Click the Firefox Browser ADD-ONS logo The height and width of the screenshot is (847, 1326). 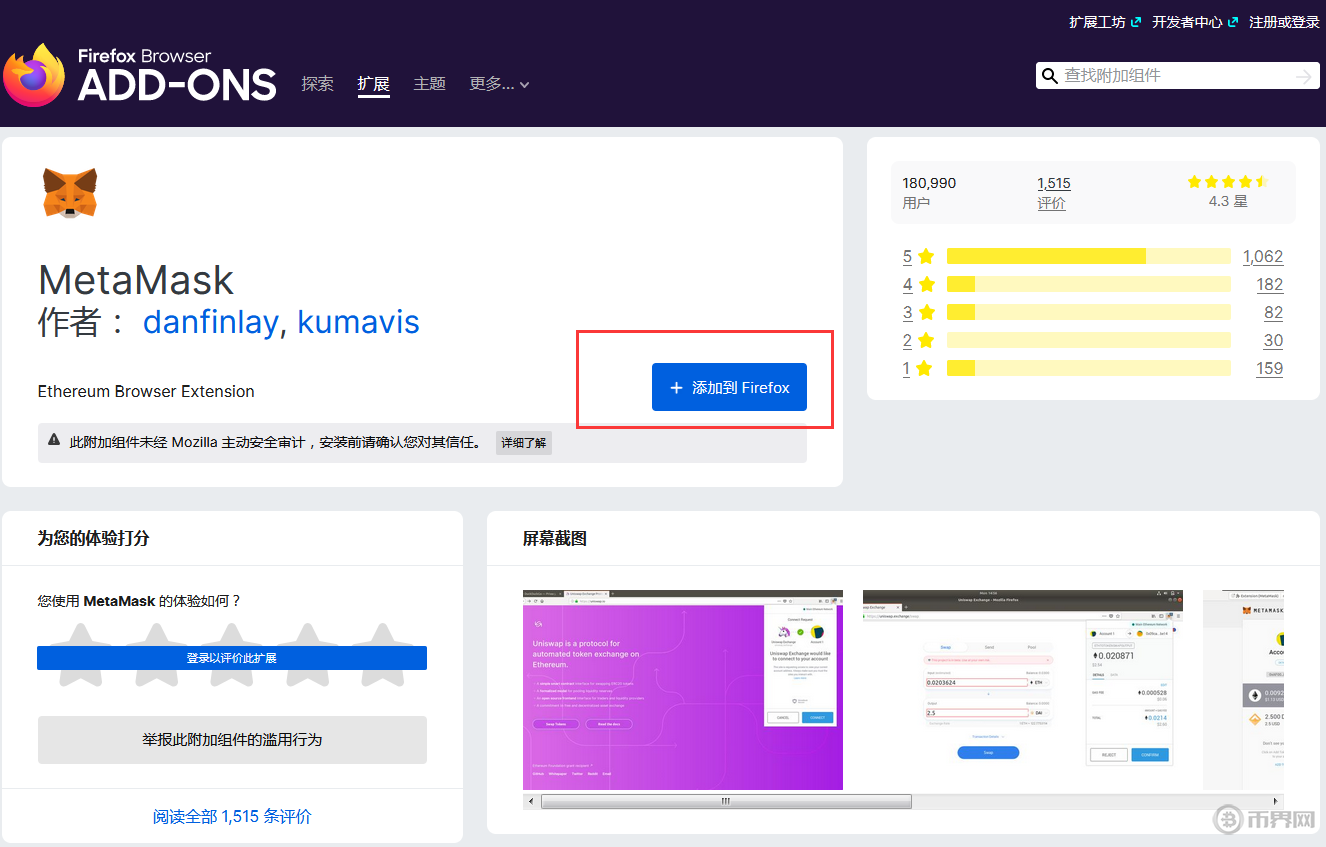click(140, 74)
